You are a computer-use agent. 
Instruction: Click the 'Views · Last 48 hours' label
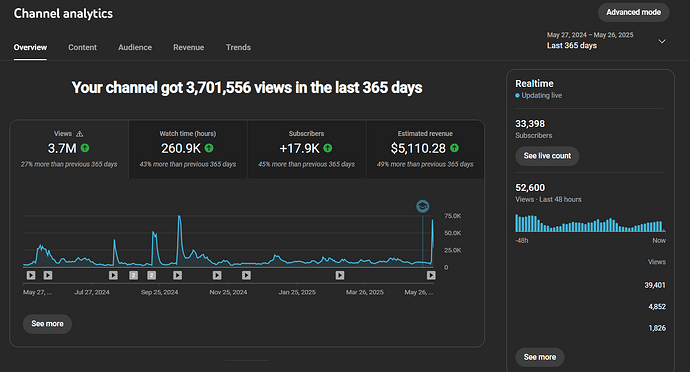(548, 199)
